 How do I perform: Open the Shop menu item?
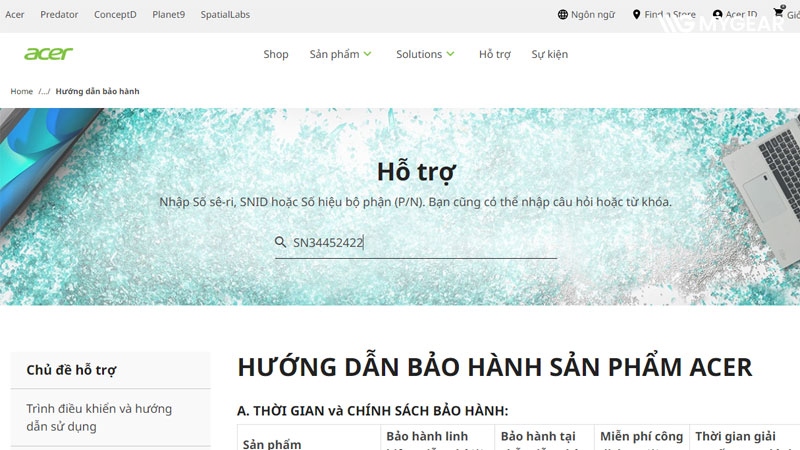pyautogui.click(x=276, y=54)
